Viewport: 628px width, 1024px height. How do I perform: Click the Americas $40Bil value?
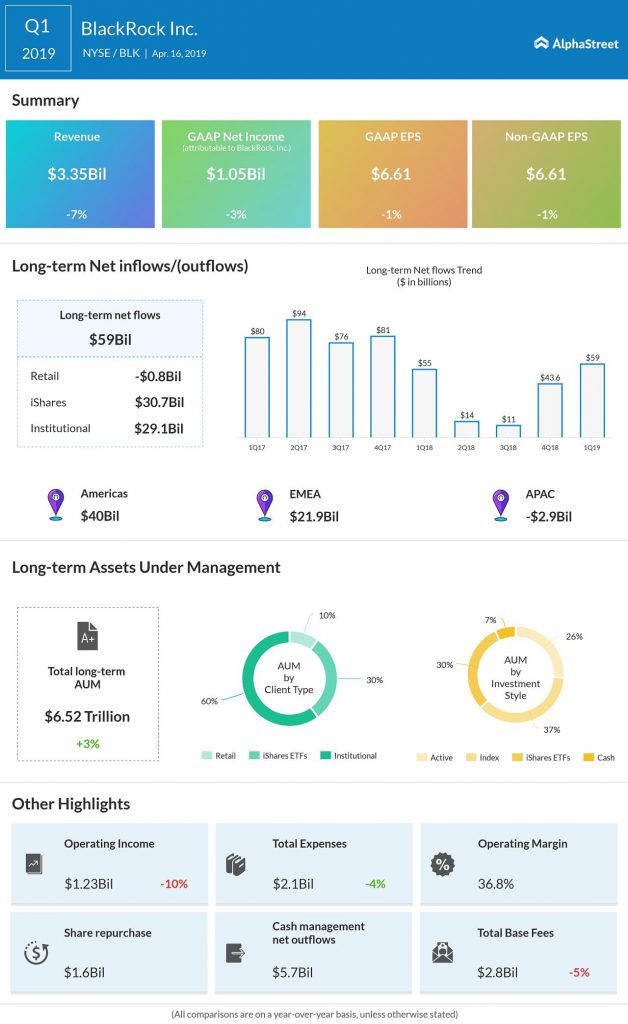[100, 516]
